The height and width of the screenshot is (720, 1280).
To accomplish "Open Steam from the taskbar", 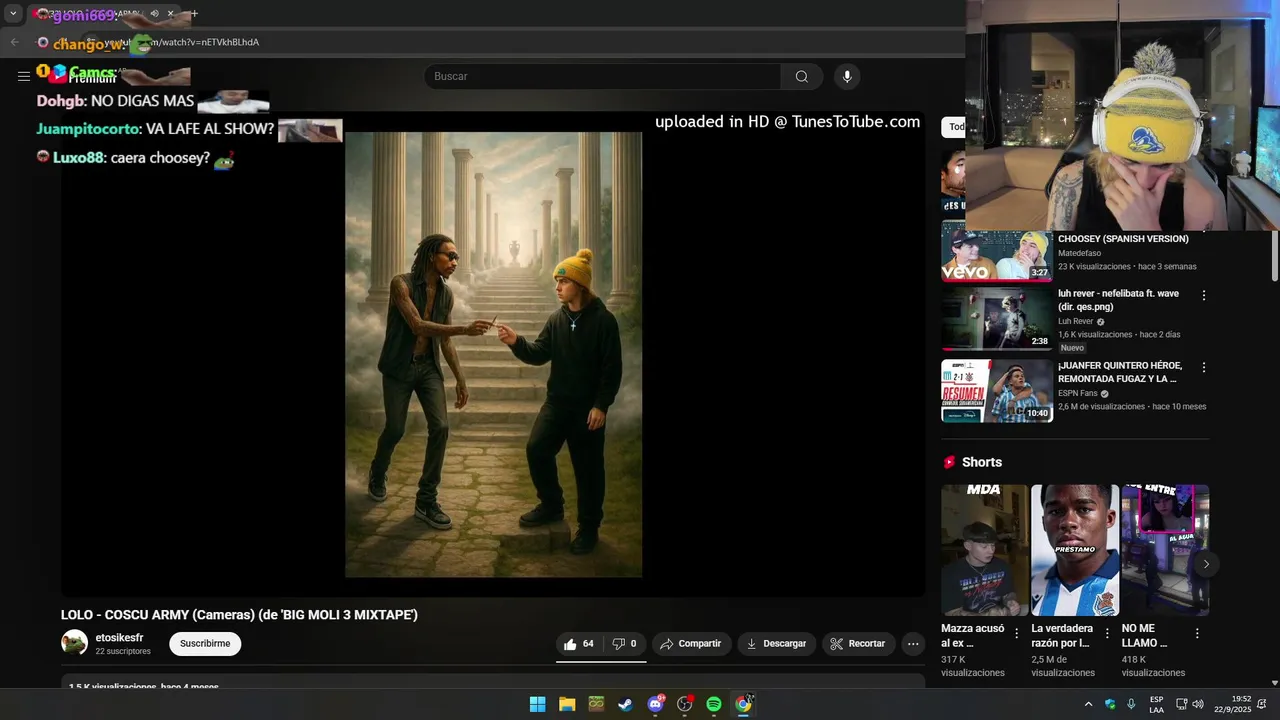I will click(x=625, y=704).
